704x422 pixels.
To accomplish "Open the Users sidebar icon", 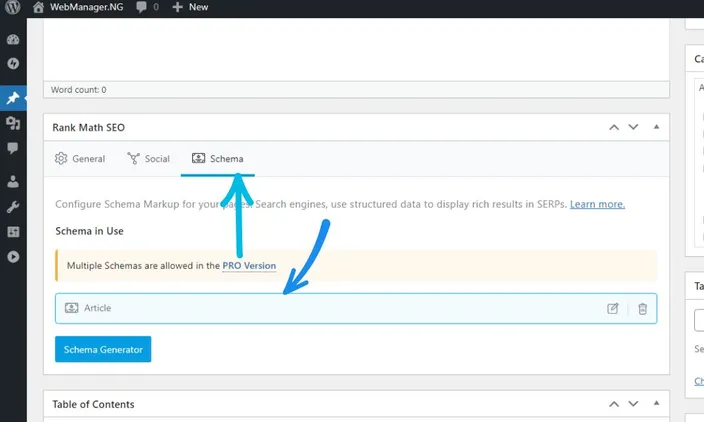I will pyautogui.click(x=13, y=181).
